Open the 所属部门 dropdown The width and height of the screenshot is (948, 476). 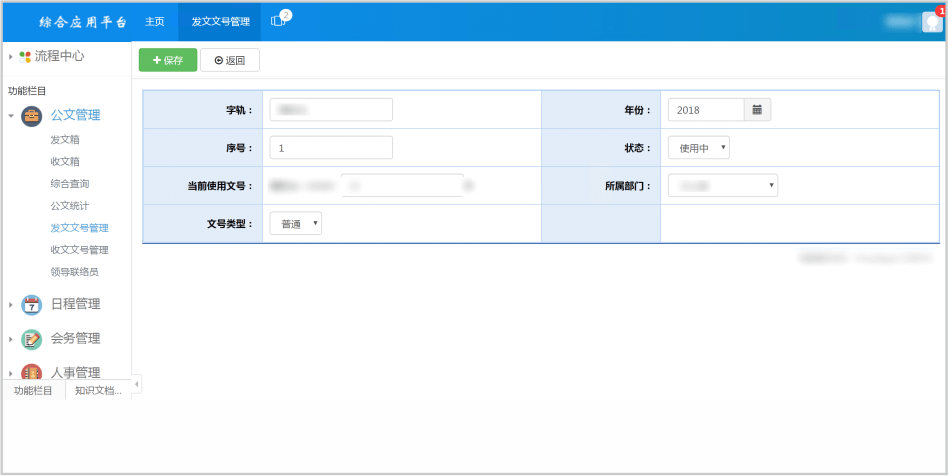pos(722,186)
